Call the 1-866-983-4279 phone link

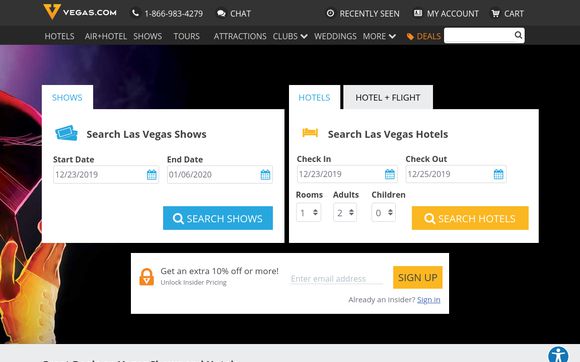pos(173,14)
